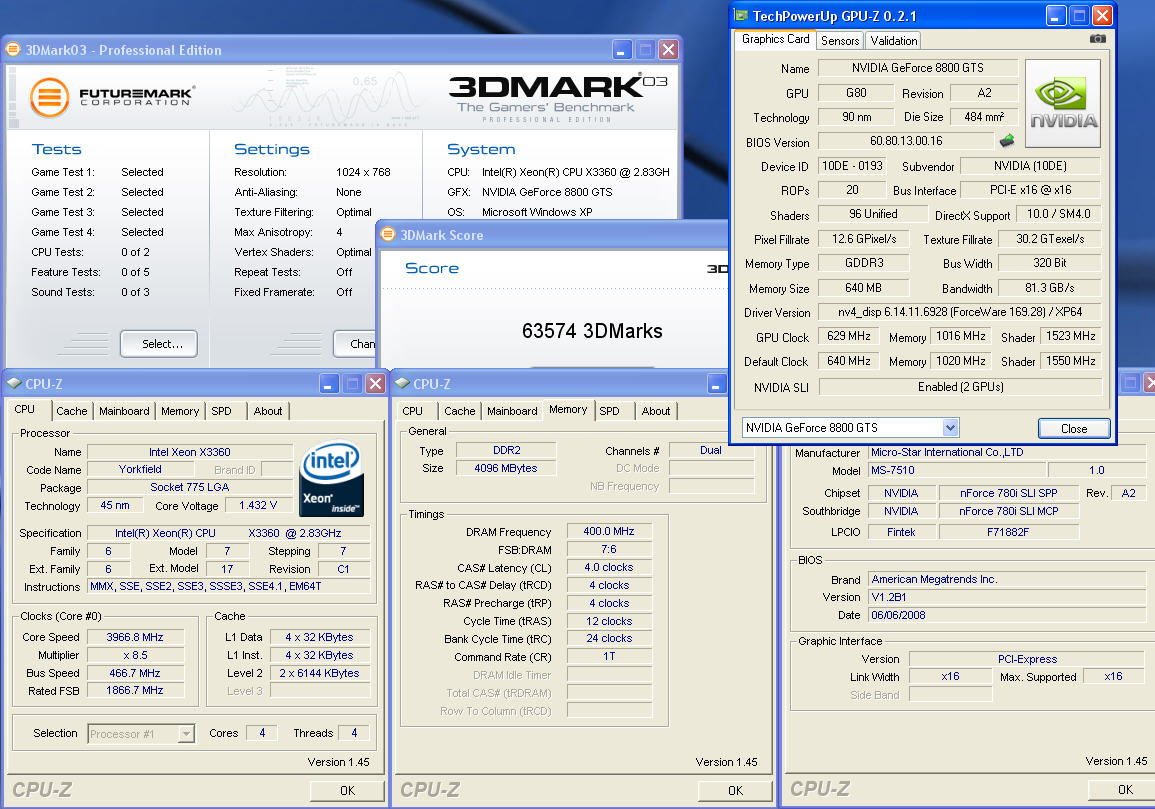Click the 63574 3DMarks score text
The image size is (1155, 809).
click(592, 331)
